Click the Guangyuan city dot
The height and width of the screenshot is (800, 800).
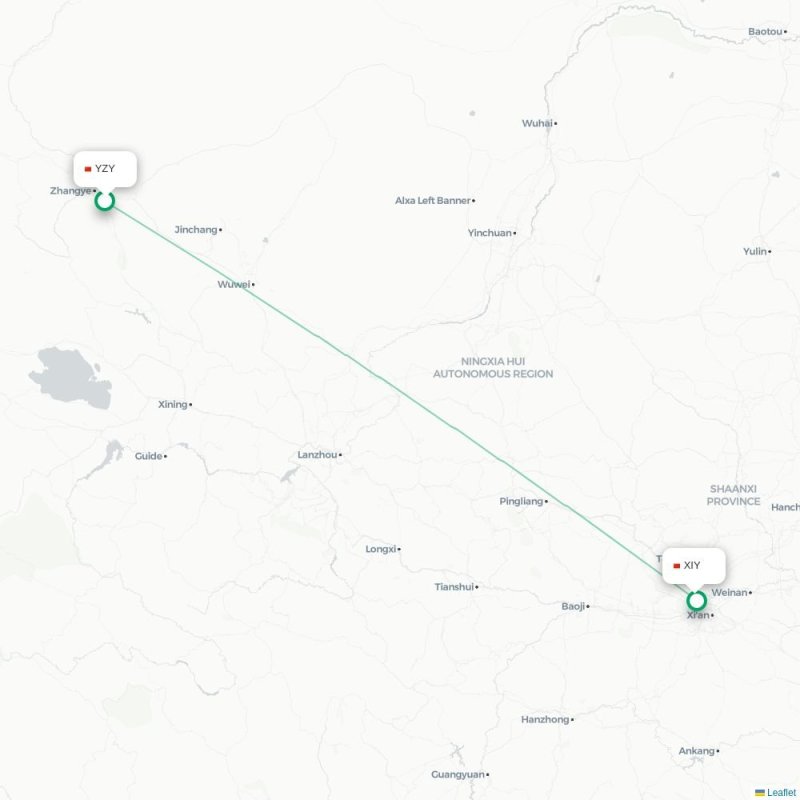[488, 774]
